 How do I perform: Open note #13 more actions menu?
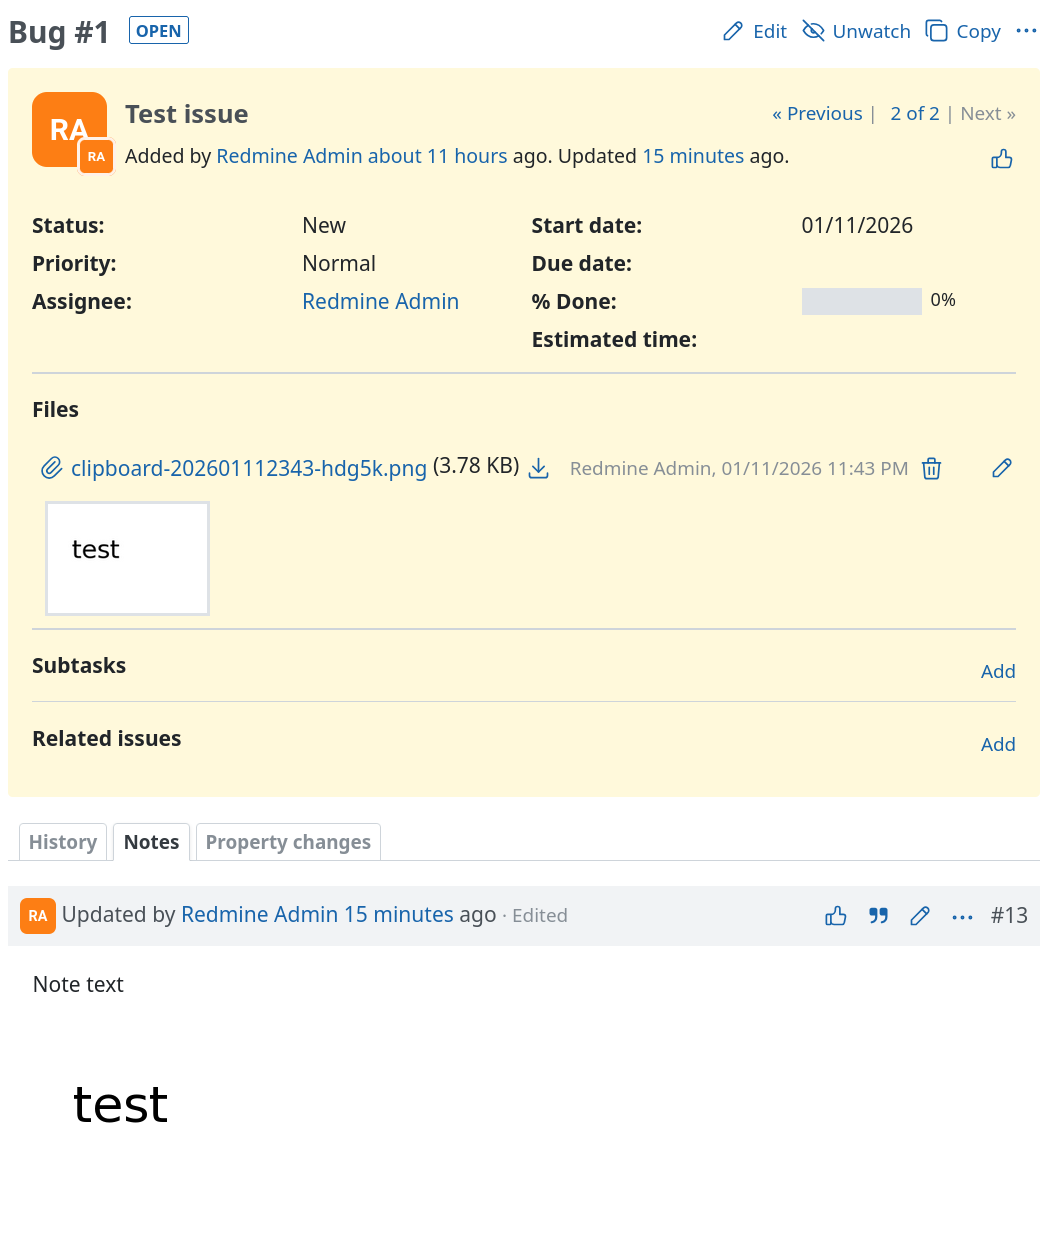(962, 916)
